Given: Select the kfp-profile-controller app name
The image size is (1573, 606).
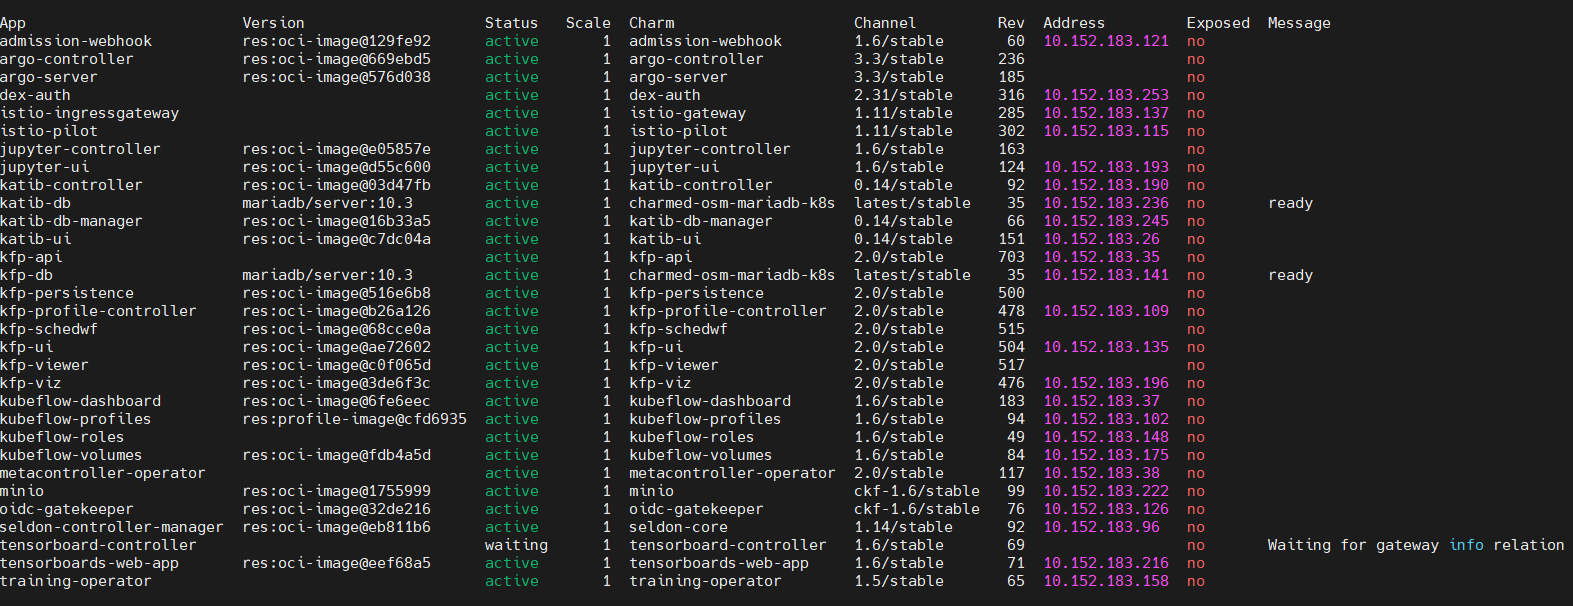Looking at the screenshot, I should (x=98, y=311).
